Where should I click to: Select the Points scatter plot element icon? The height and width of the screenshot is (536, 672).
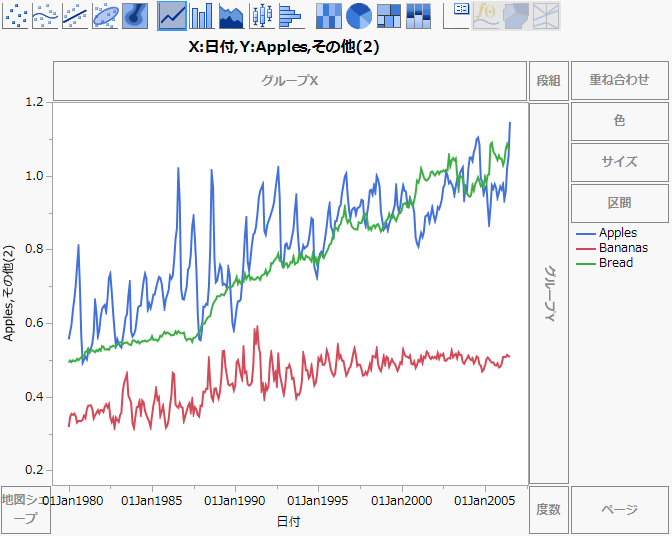click(x=16, y=15)
